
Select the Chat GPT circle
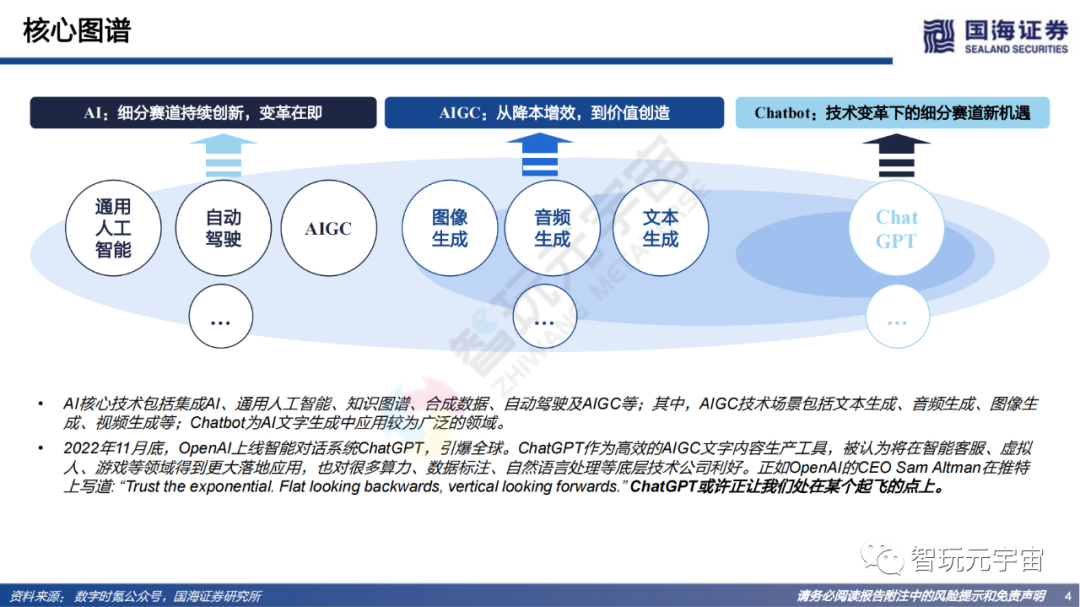896,228
